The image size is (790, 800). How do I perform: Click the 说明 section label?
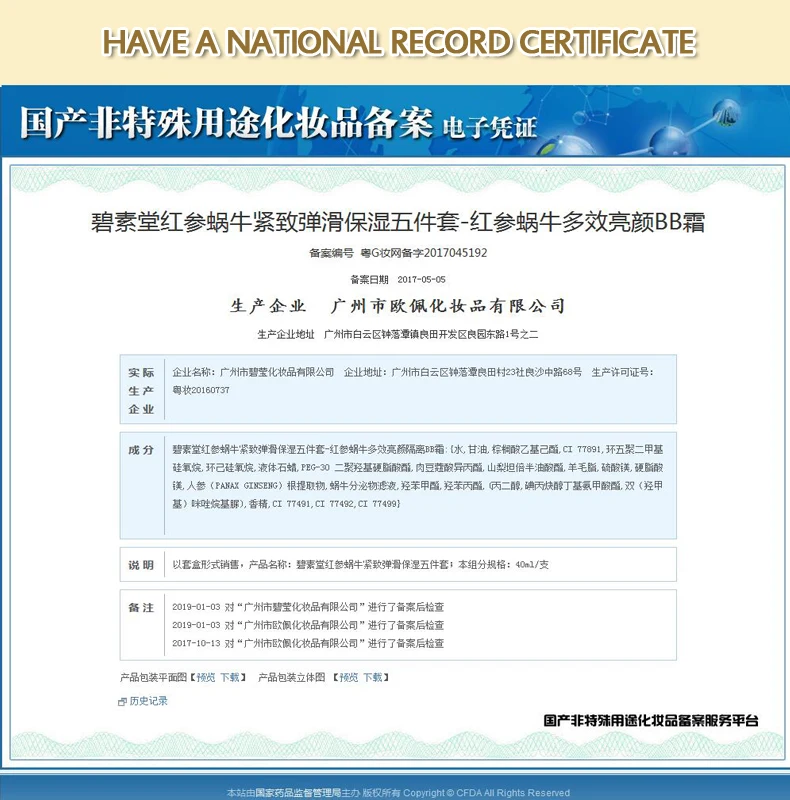[141, 565]
